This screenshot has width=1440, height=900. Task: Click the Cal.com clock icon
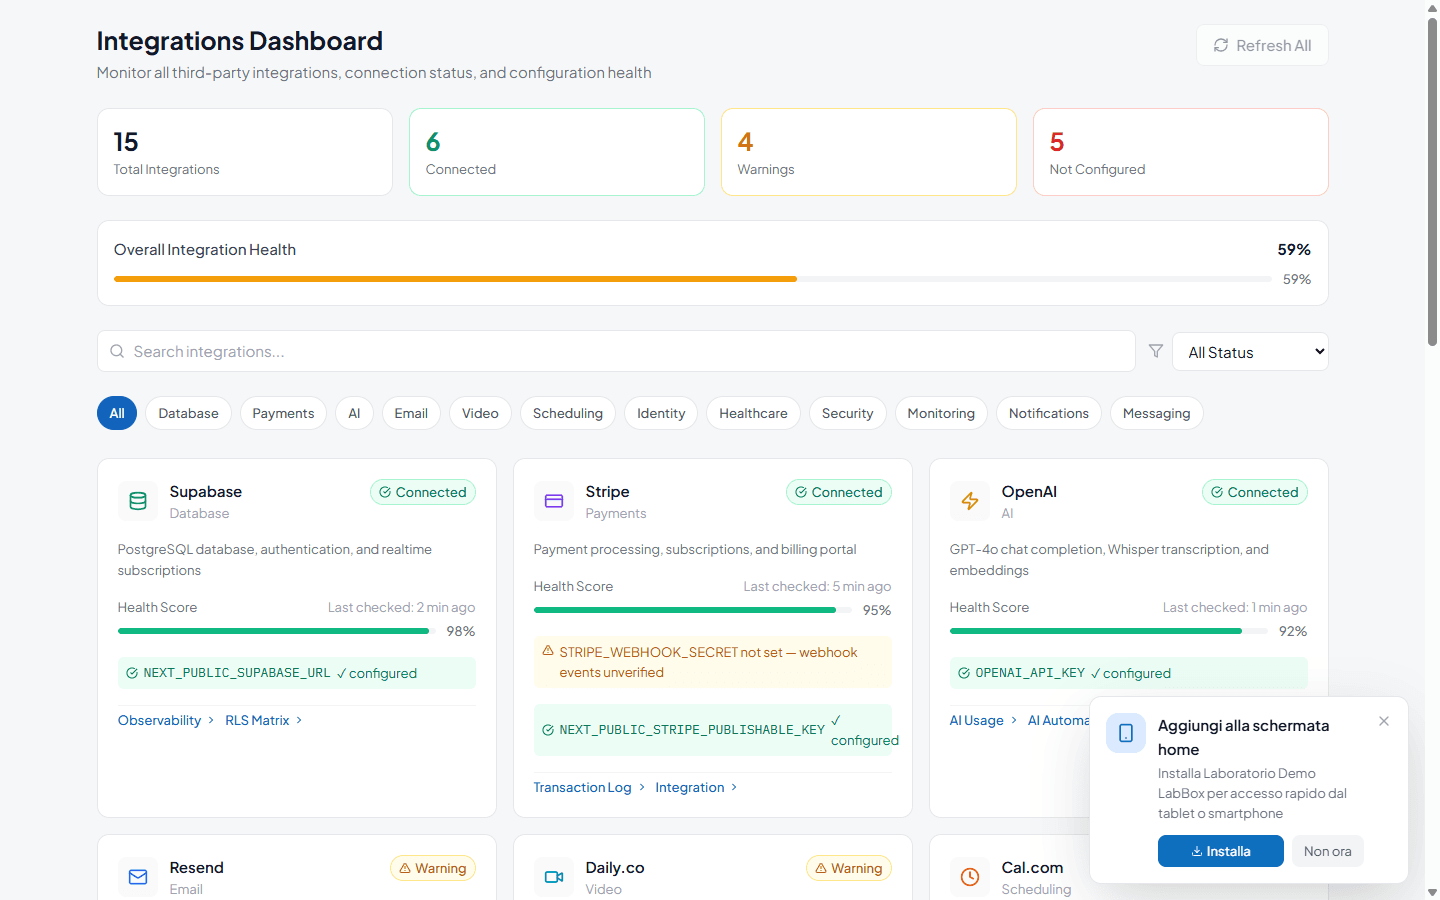tap(970, 877)
